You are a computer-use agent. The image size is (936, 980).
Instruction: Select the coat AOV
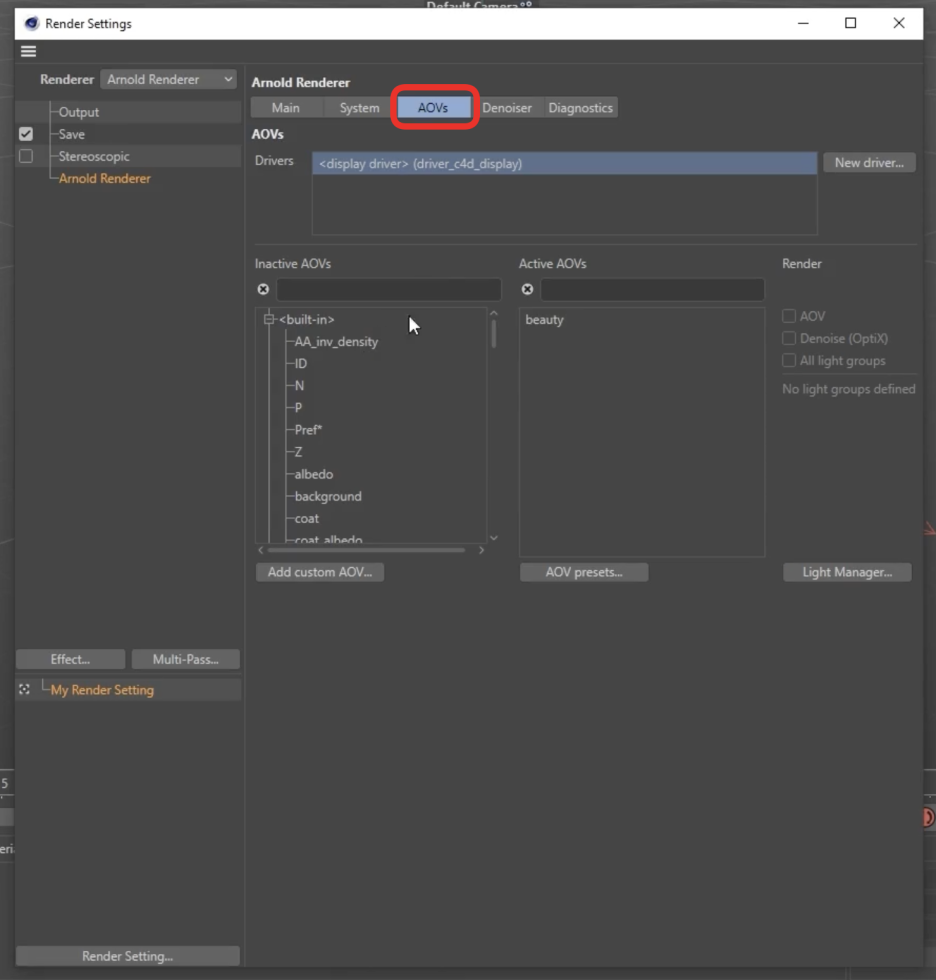pyautogui.click(x=307, y=519)
